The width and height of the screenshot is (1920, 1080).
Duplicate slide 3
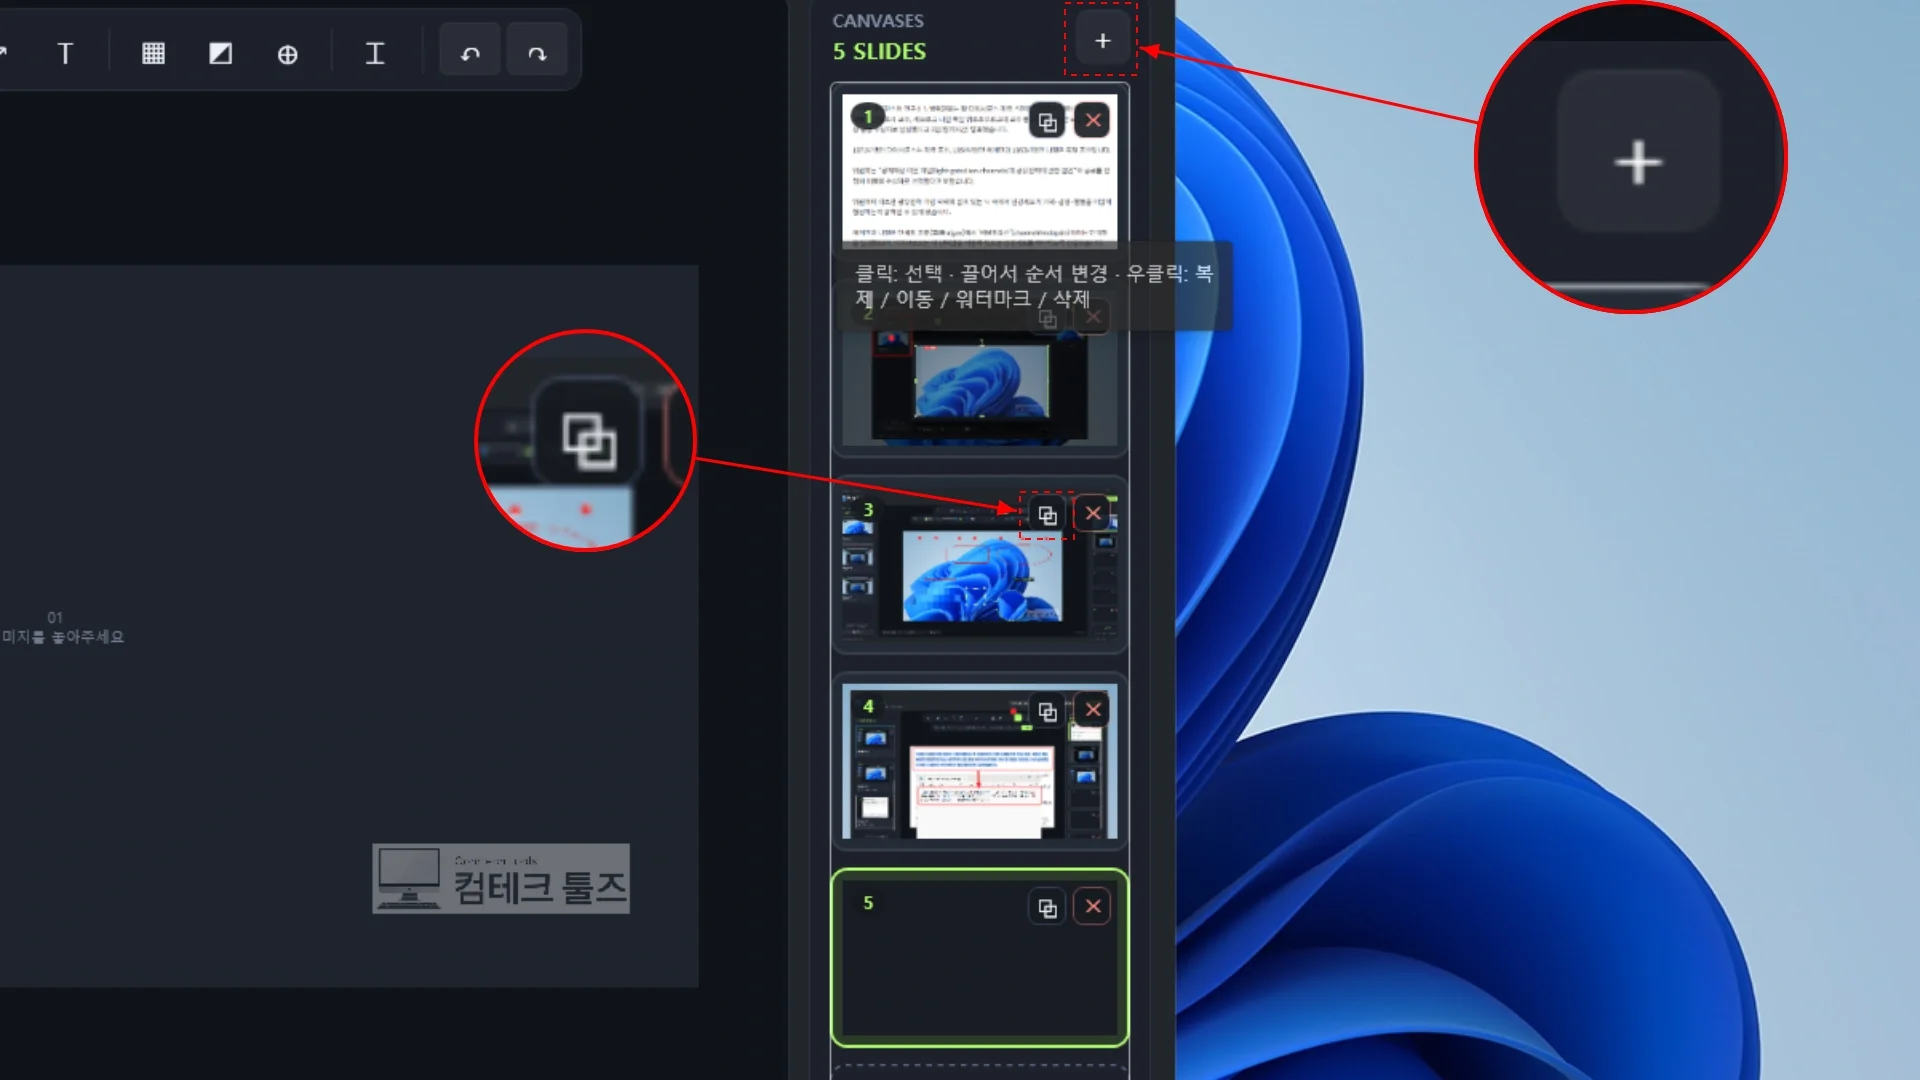1047,514
